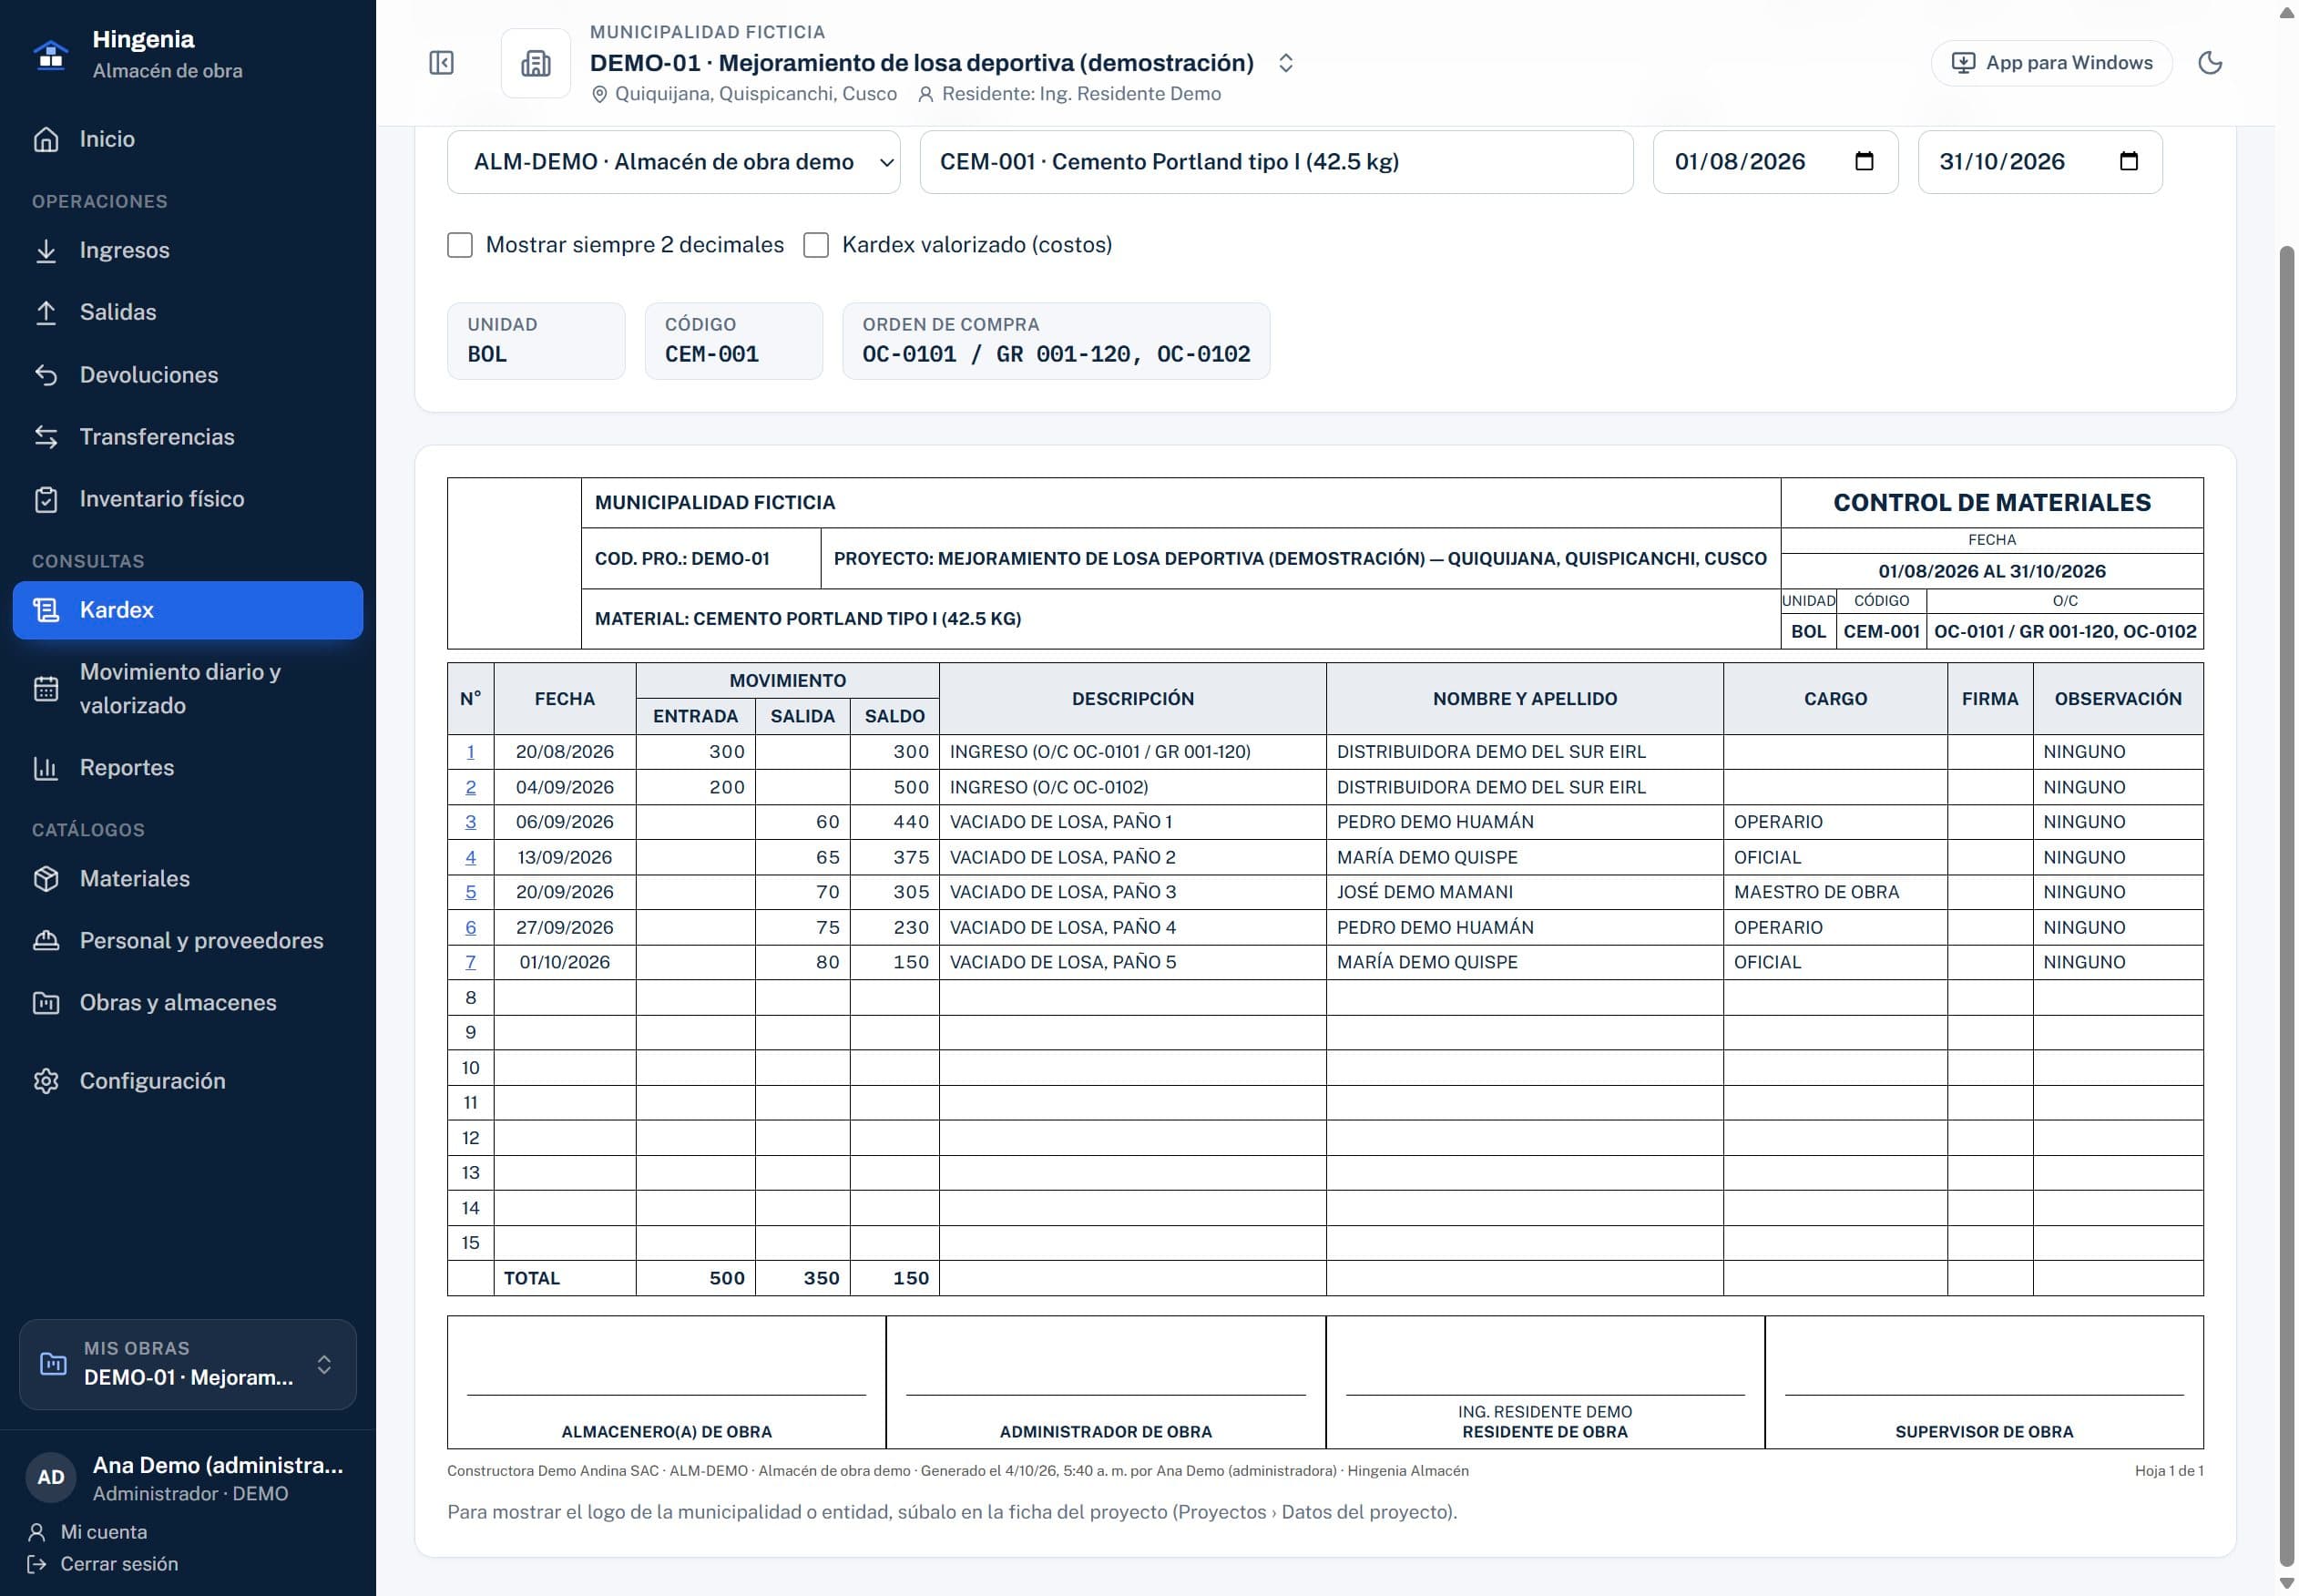This screenshot has width=2299, height=1596.
Task: Open the Salidas section
Action: coord(188,312)
